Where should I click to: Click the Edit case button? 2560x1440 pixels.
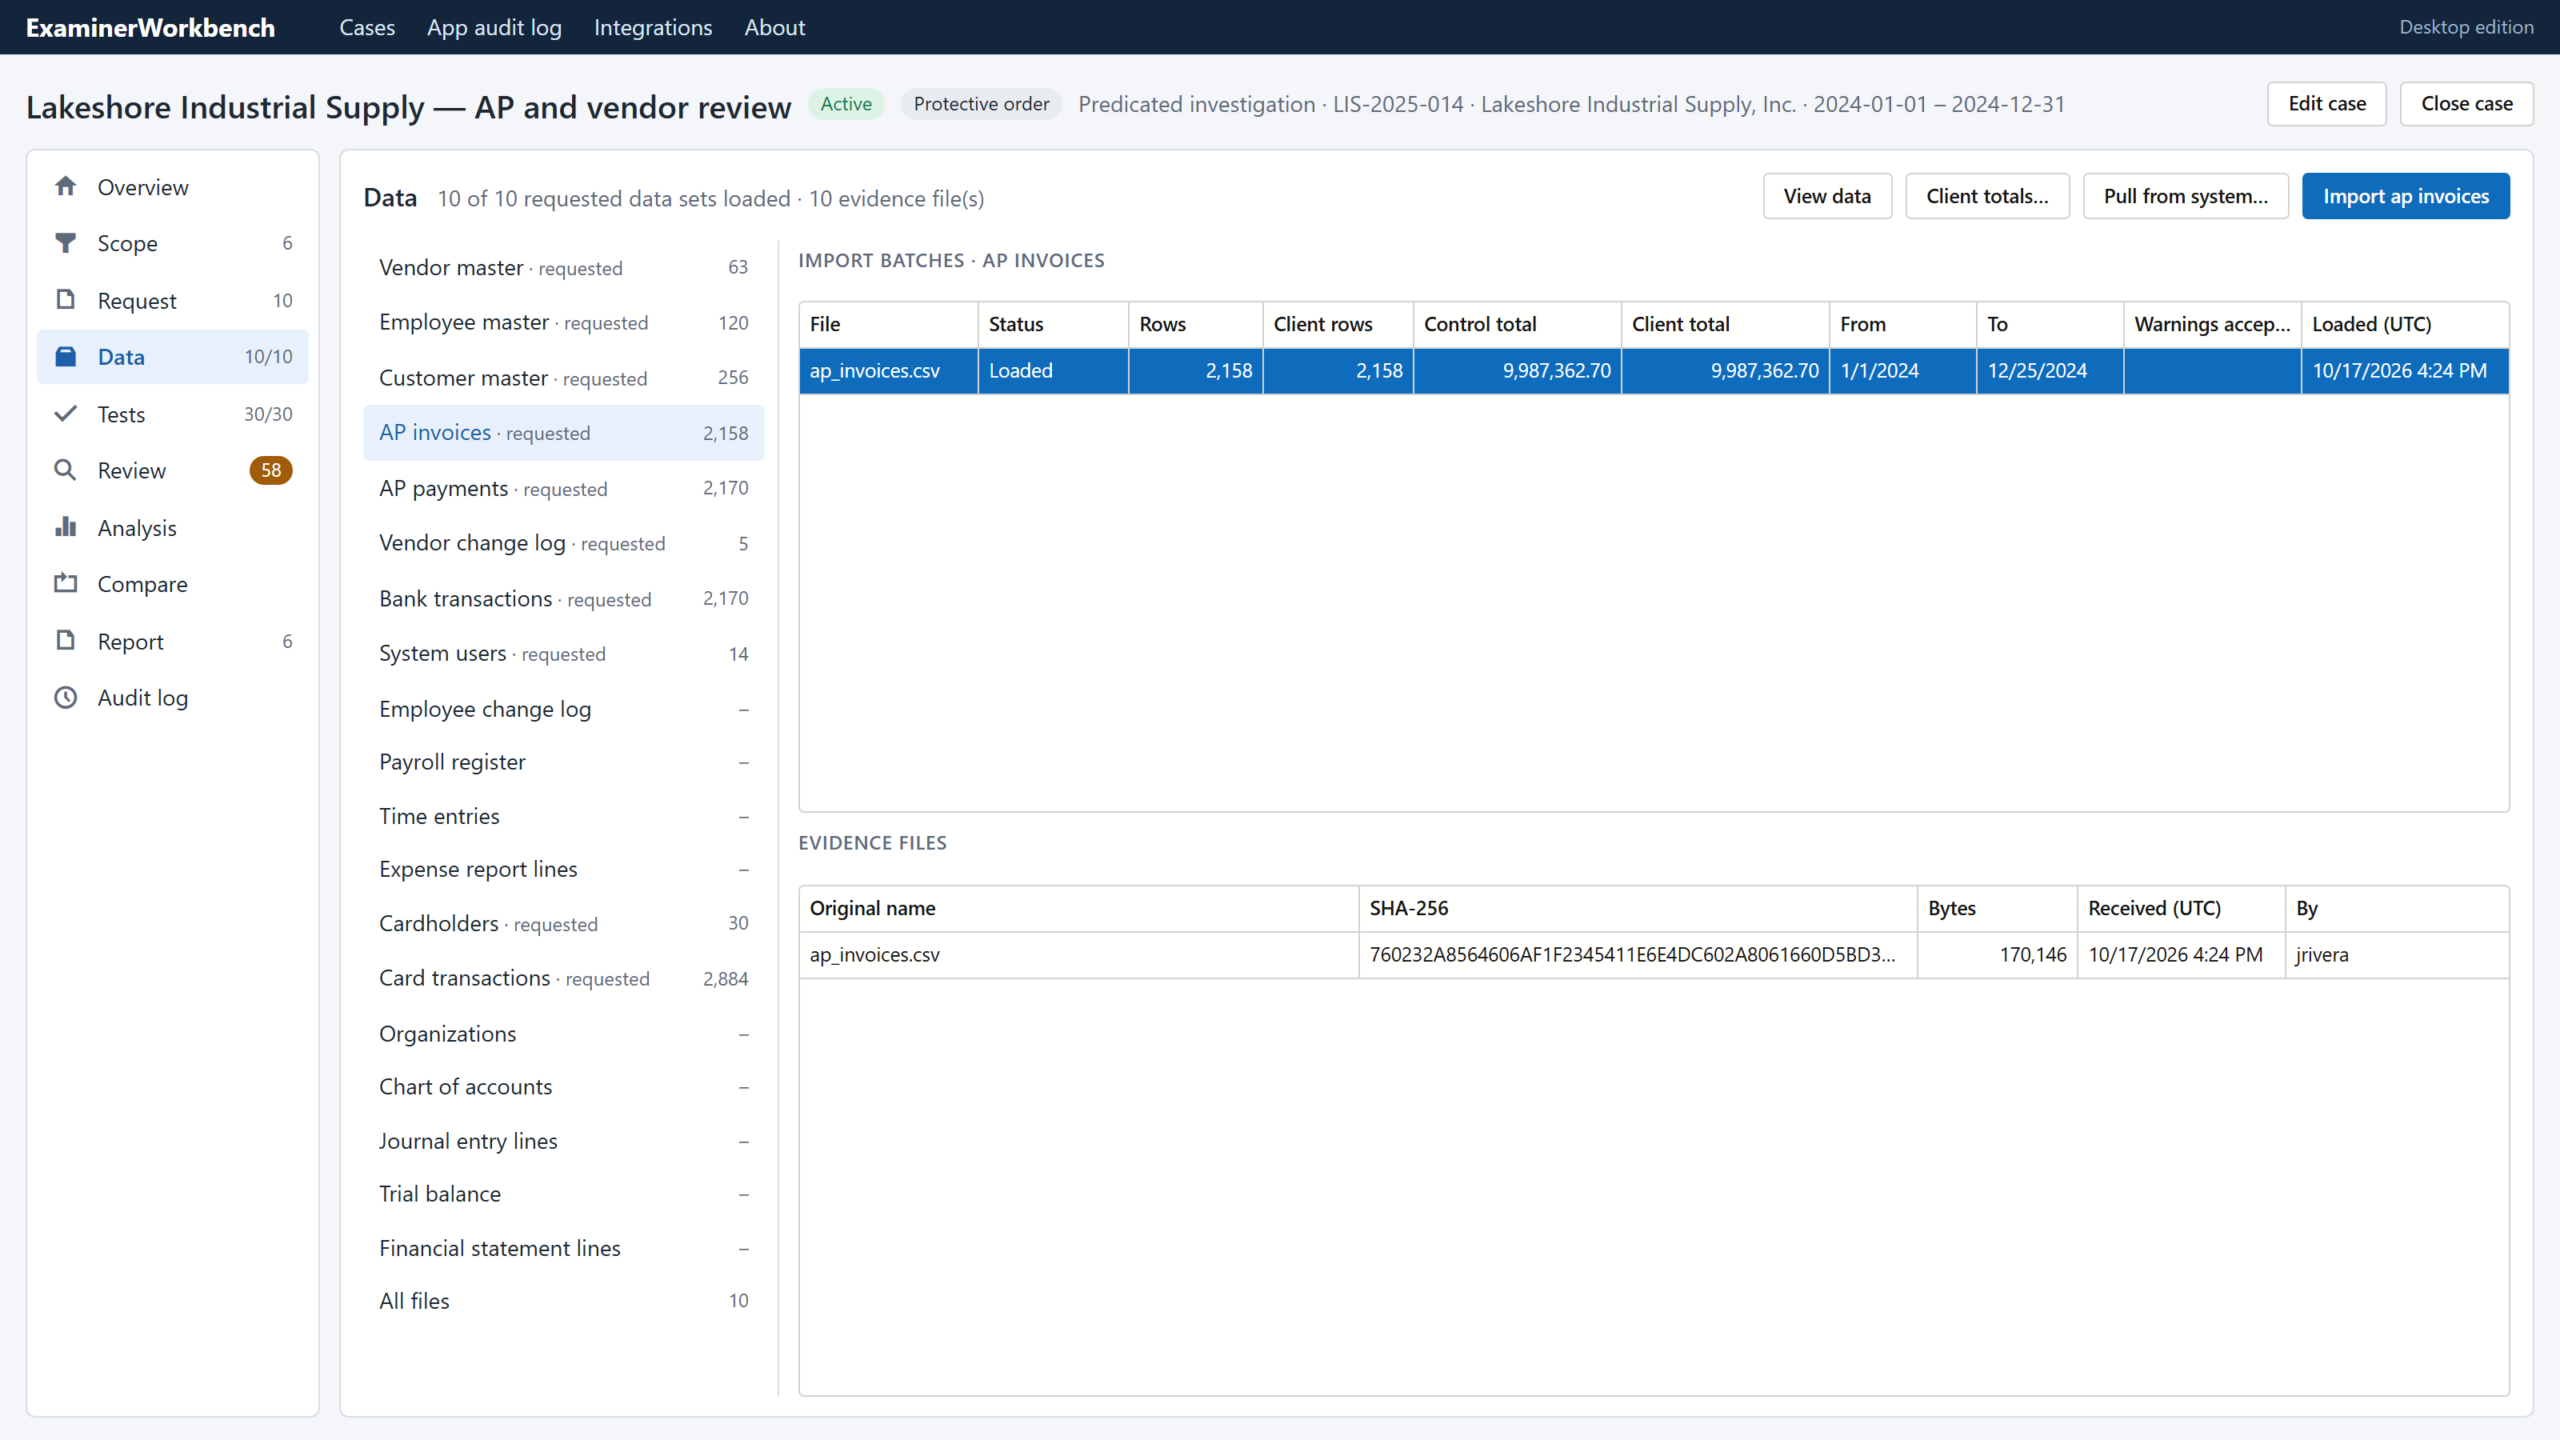pyautogui.click(x=2326, y=104)
